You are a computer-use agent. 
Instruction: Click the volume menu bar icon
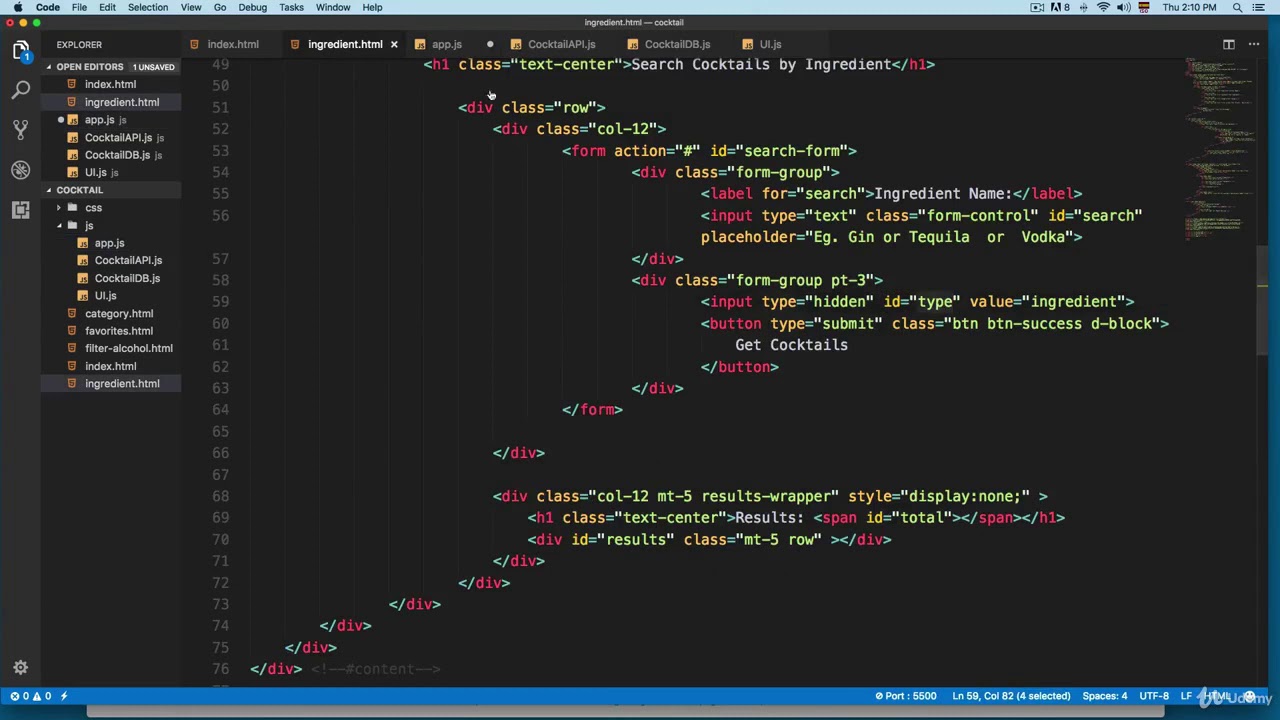coord(1125,7)
